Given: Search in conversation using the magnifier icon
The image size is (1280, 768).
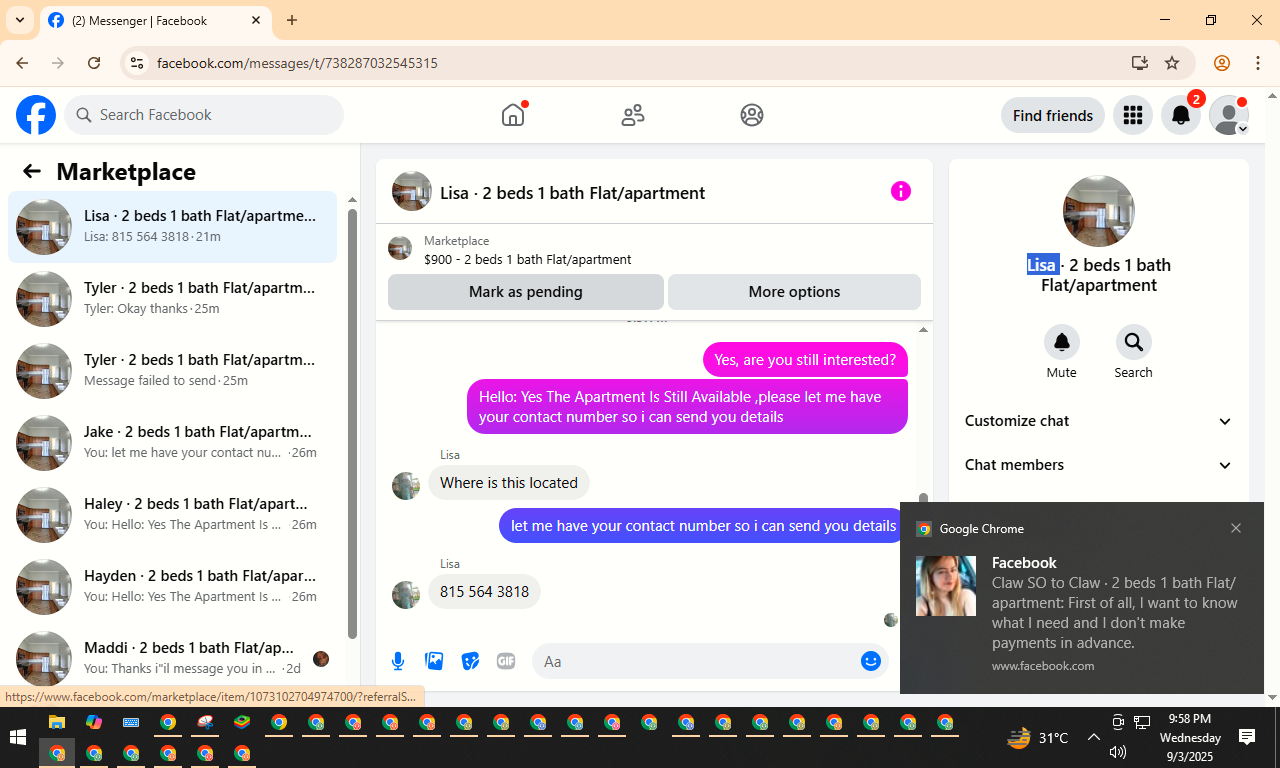Looking at the screenshot, I should click(1134, 342).
